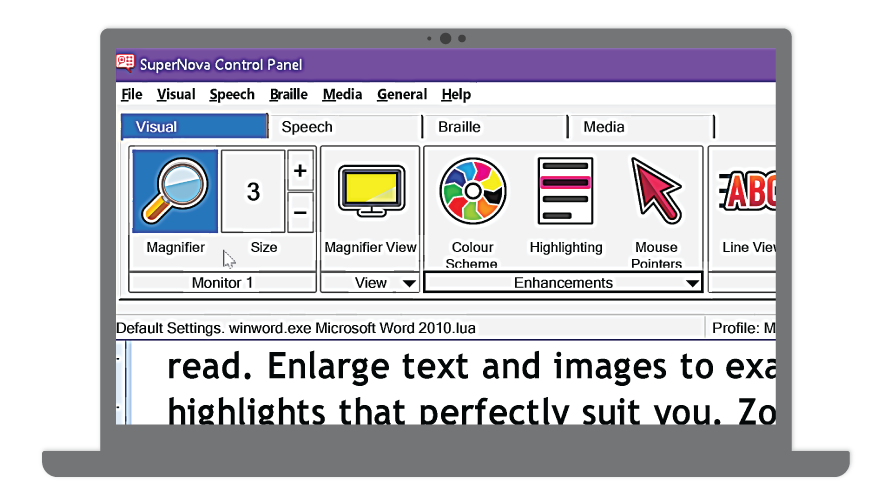Image resolution: width=889 pixels, height=500 pixels.
Task: Open the Braille menu
Action: [289, 94]
